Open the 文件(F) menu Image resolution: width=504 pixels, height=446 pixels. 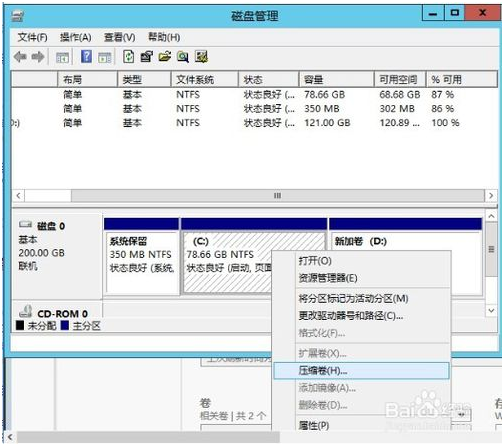[x=32, y=37]
